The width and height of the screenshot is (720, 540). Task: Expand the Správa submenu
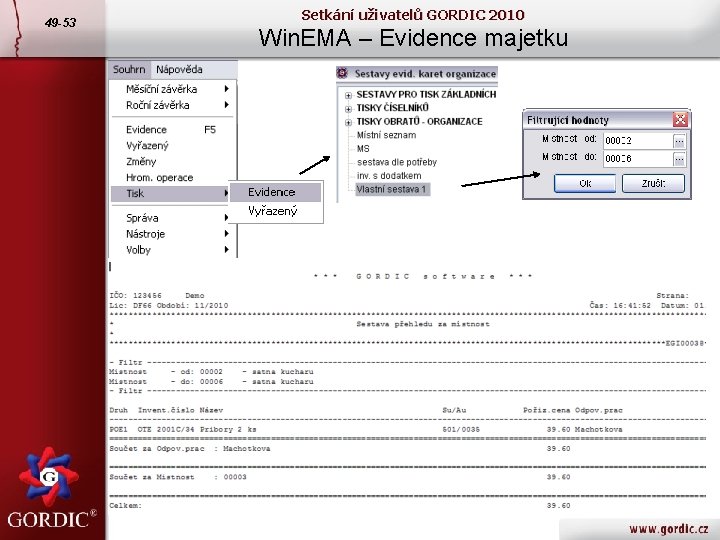coord(174,218)
